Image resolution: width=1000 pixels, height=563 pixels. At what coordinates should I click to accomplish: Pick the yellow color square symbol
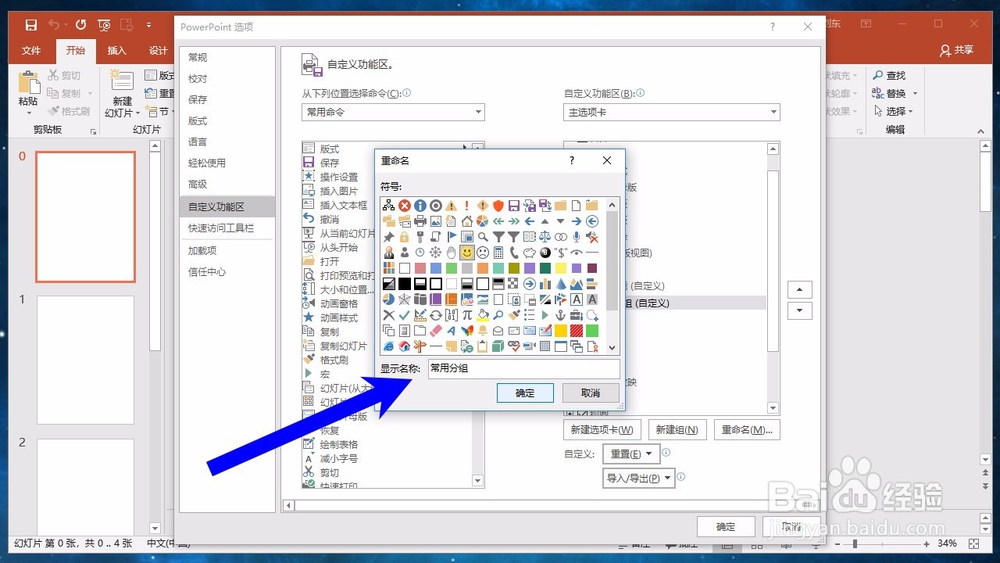(561, 268)
